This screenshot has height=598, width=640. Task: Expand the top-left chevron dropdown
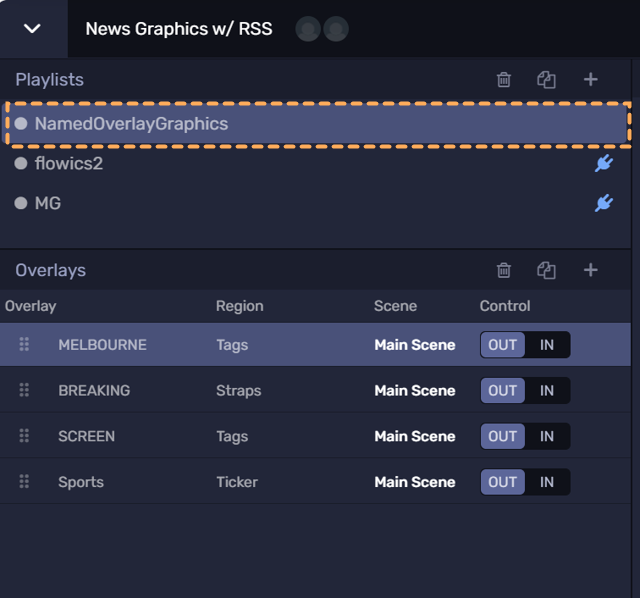click(x=32, y=28)
